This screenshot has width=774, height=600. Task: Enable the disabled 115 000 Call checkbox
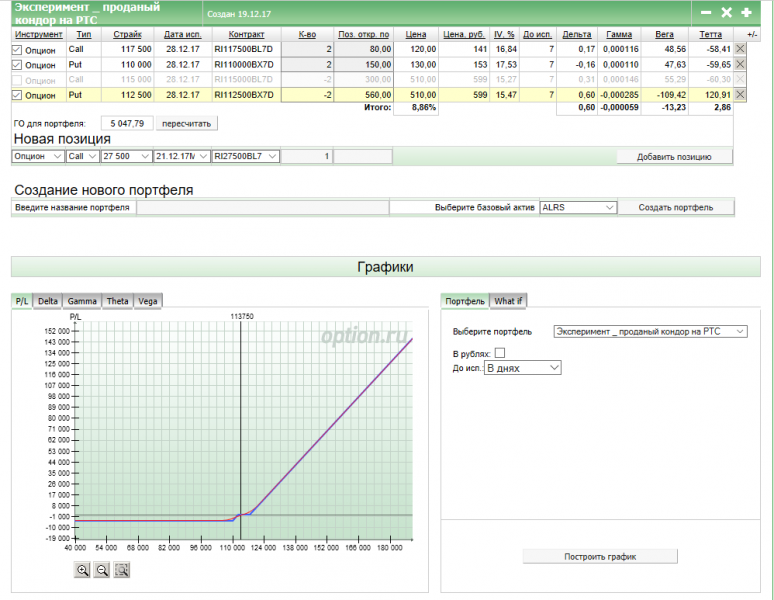point(17,79)
